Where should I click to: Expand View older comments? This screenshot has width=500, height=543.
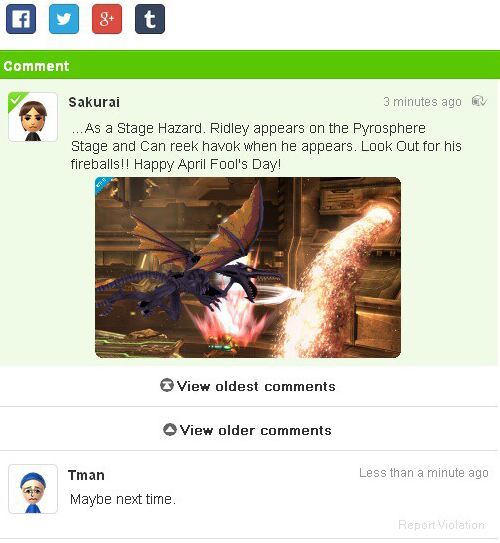click(x=249, y=430)
